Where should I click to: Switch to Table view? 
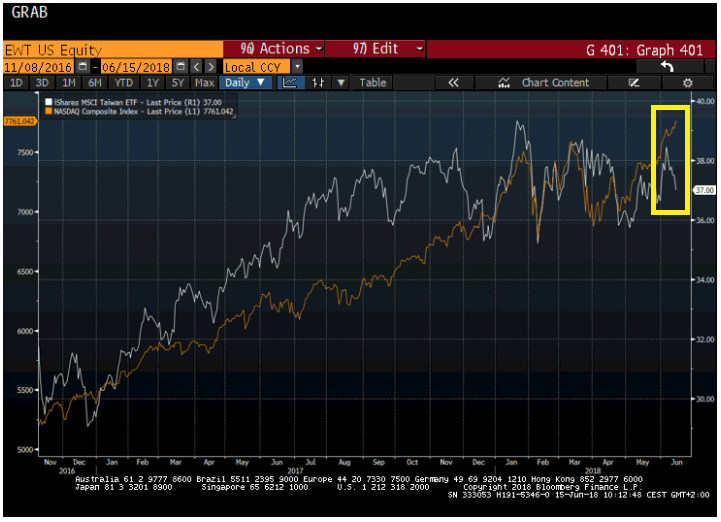(372, 83)
